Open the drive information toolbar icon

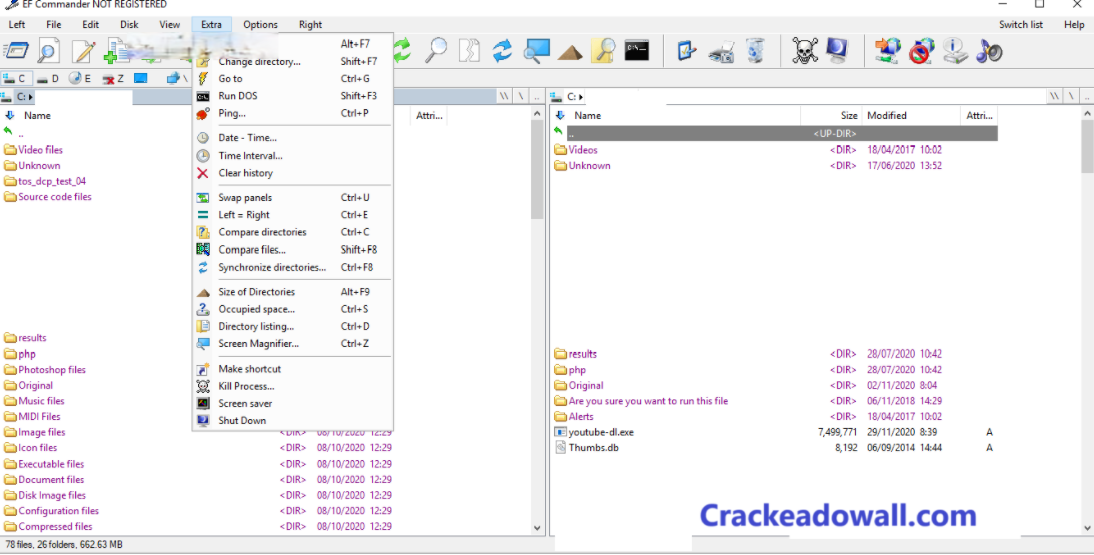tap(955, 51)
